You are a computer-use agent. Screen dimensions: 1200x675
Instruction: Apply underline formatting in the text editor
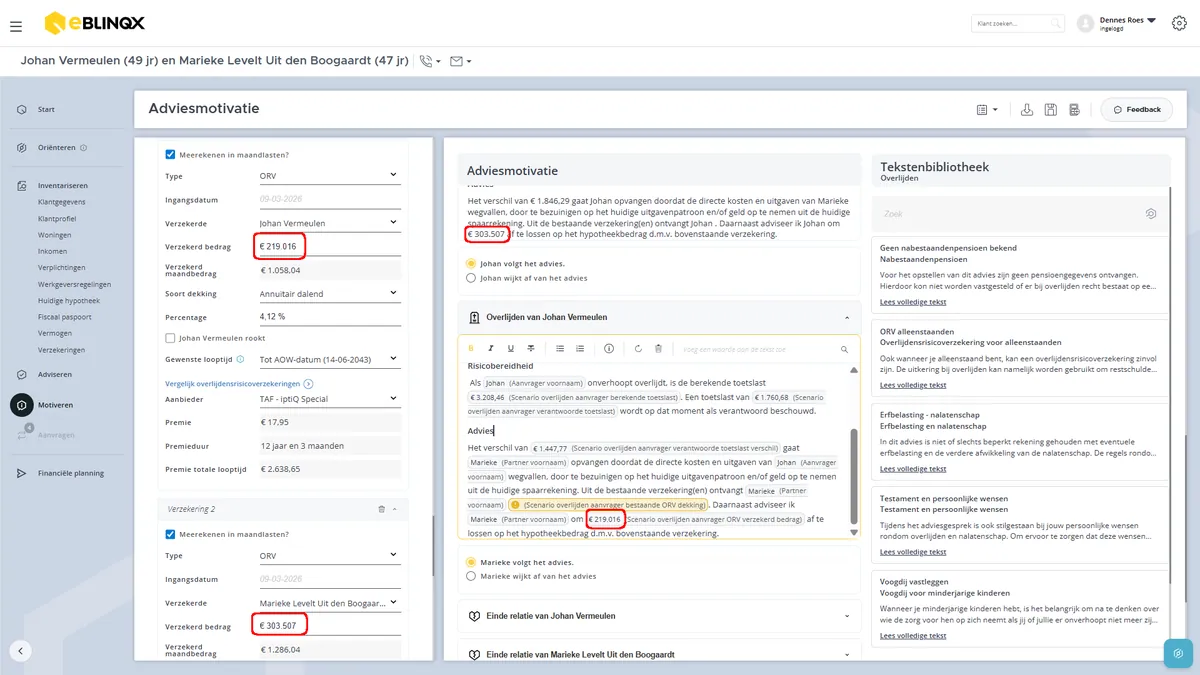tap(510, 348)
